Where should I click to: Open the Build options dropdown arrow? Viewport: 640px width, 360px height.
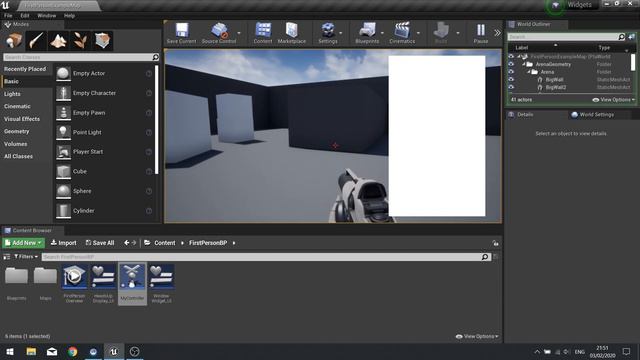tap(458, 33)
